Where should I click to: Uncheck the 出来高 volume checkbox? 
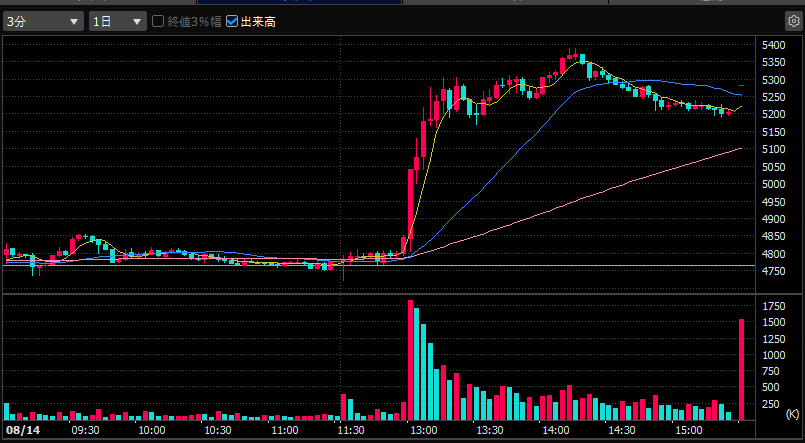pyautogui.click(x=232, y=21)
